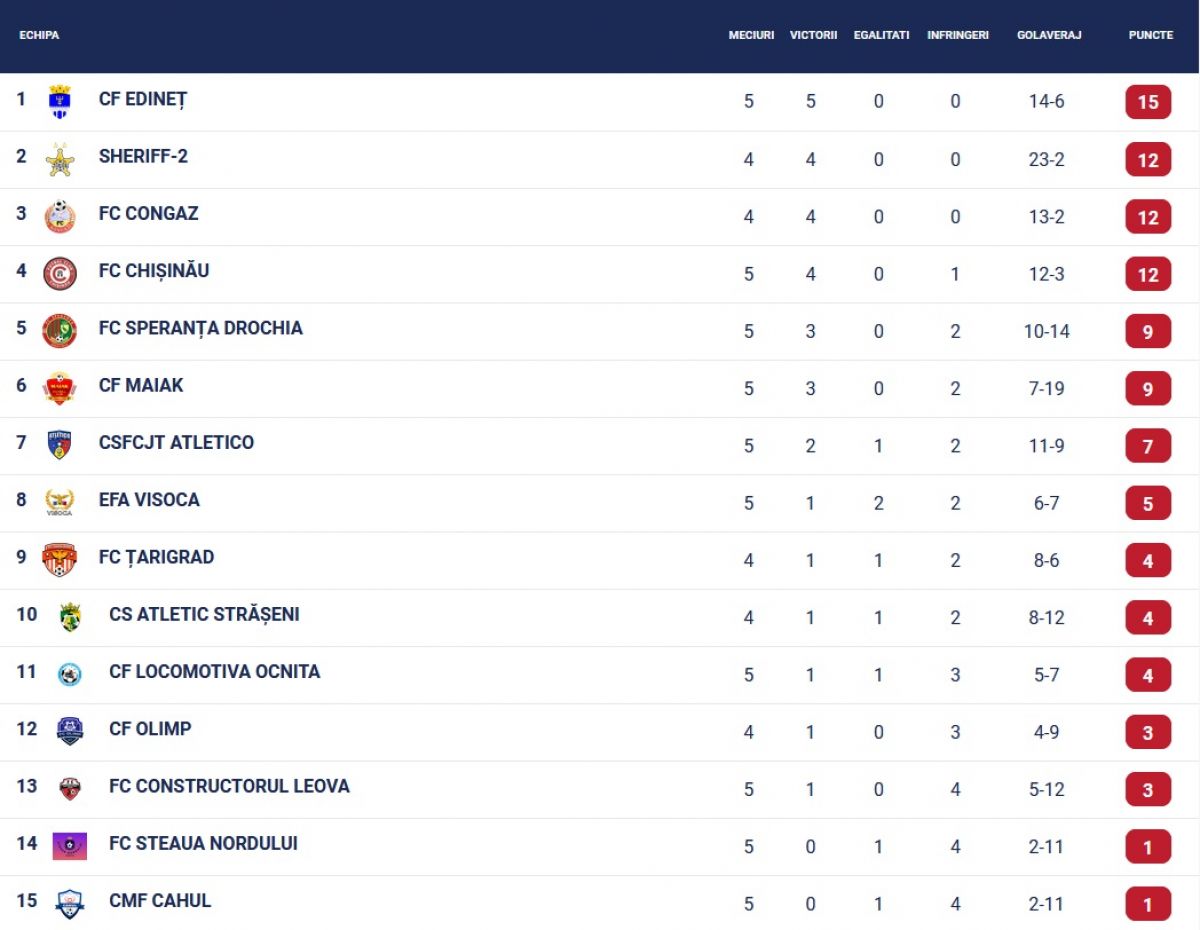Image resolution: width=1200 pixels, height=930 pixels.
Task: Click the Victorii column header
Action: coord(813,35)
